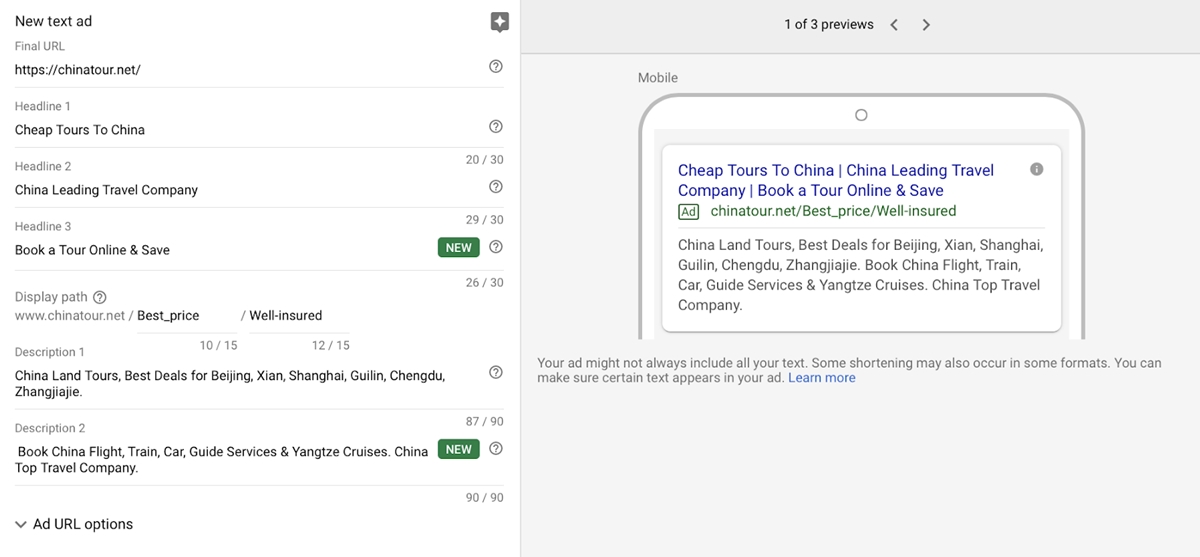Open help icon for Description 2
Viewport: 1200px width, 557px height.
tap(496, 449)
